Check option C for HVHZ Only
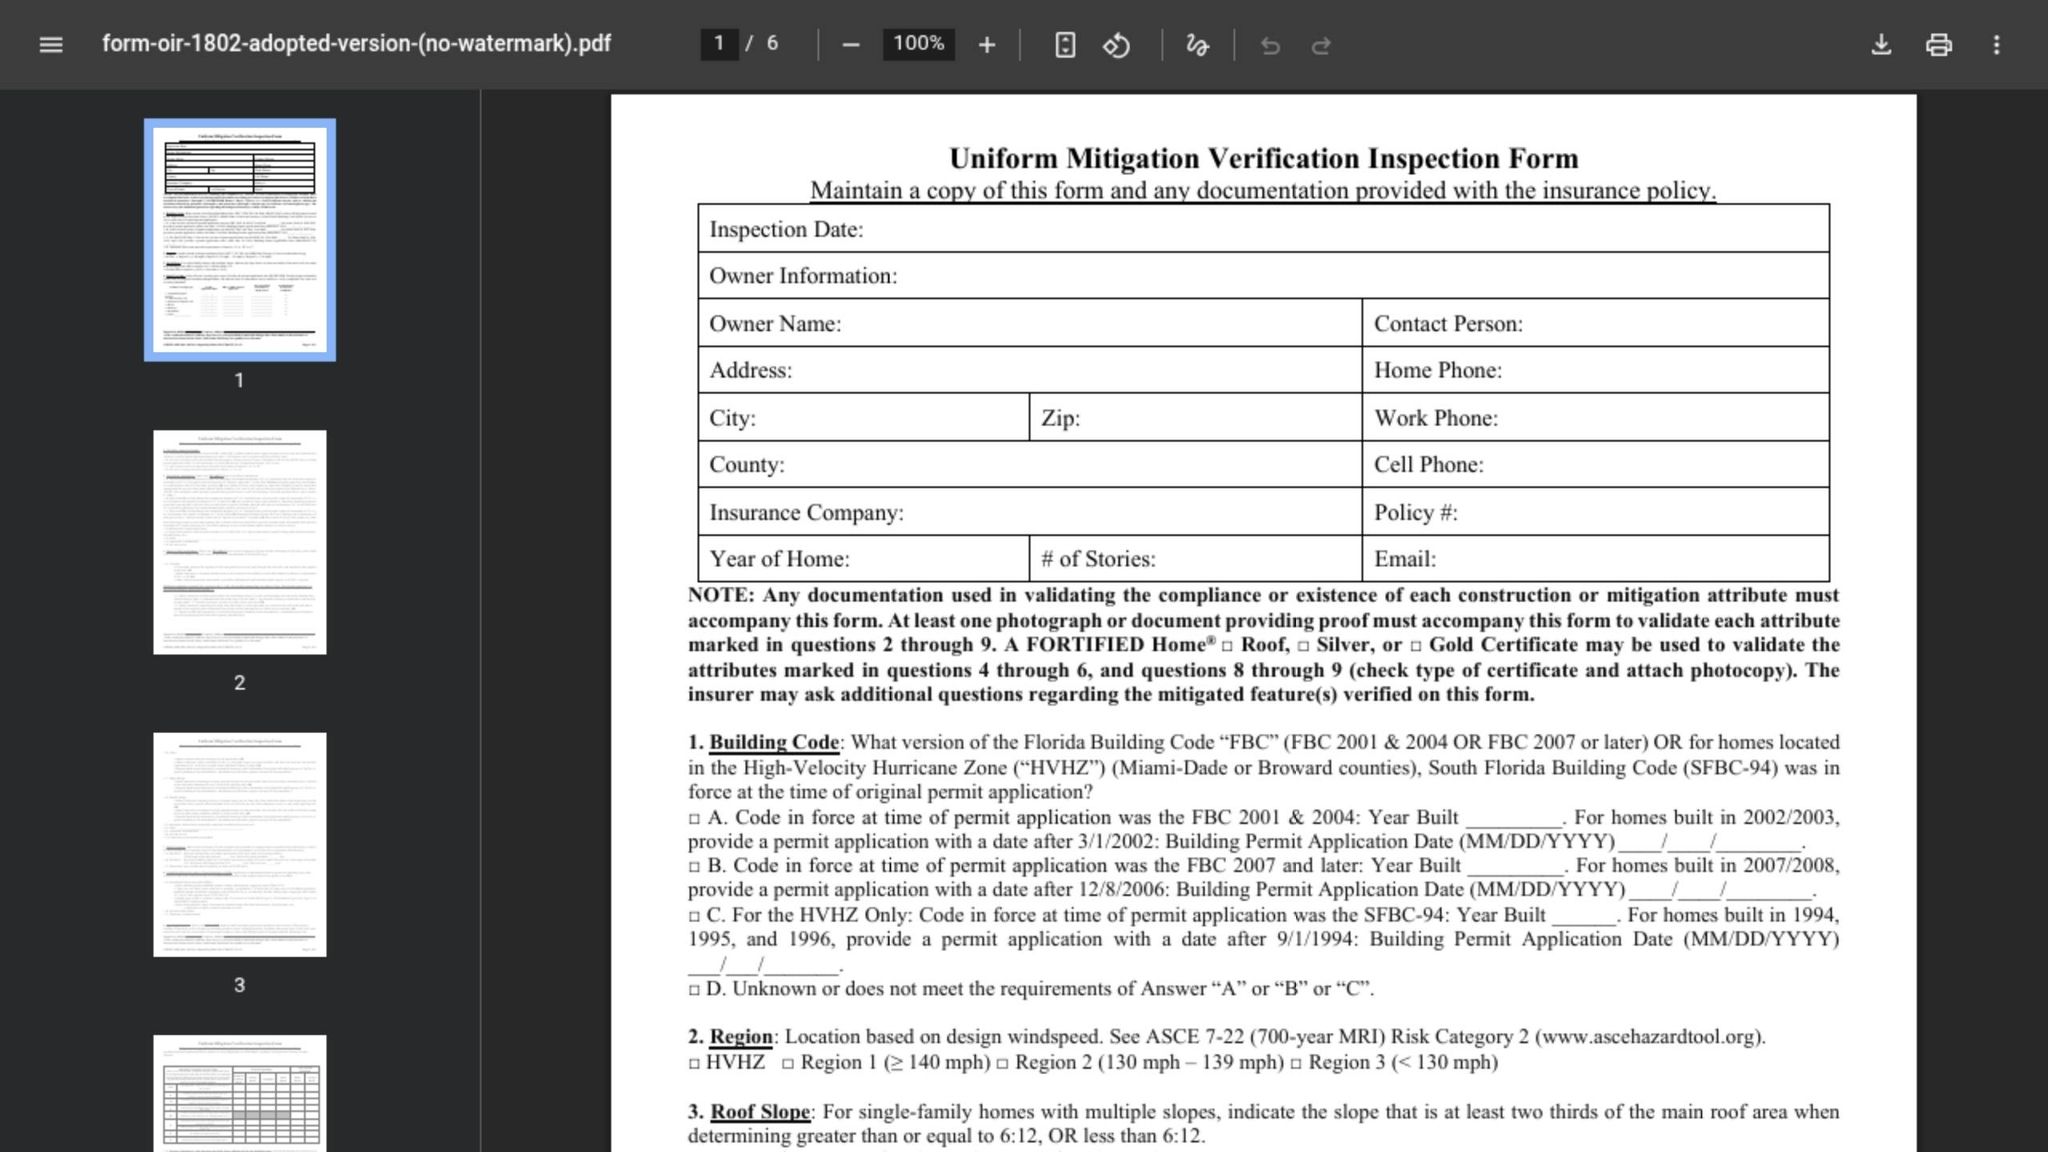 click(x=694, y=916)
